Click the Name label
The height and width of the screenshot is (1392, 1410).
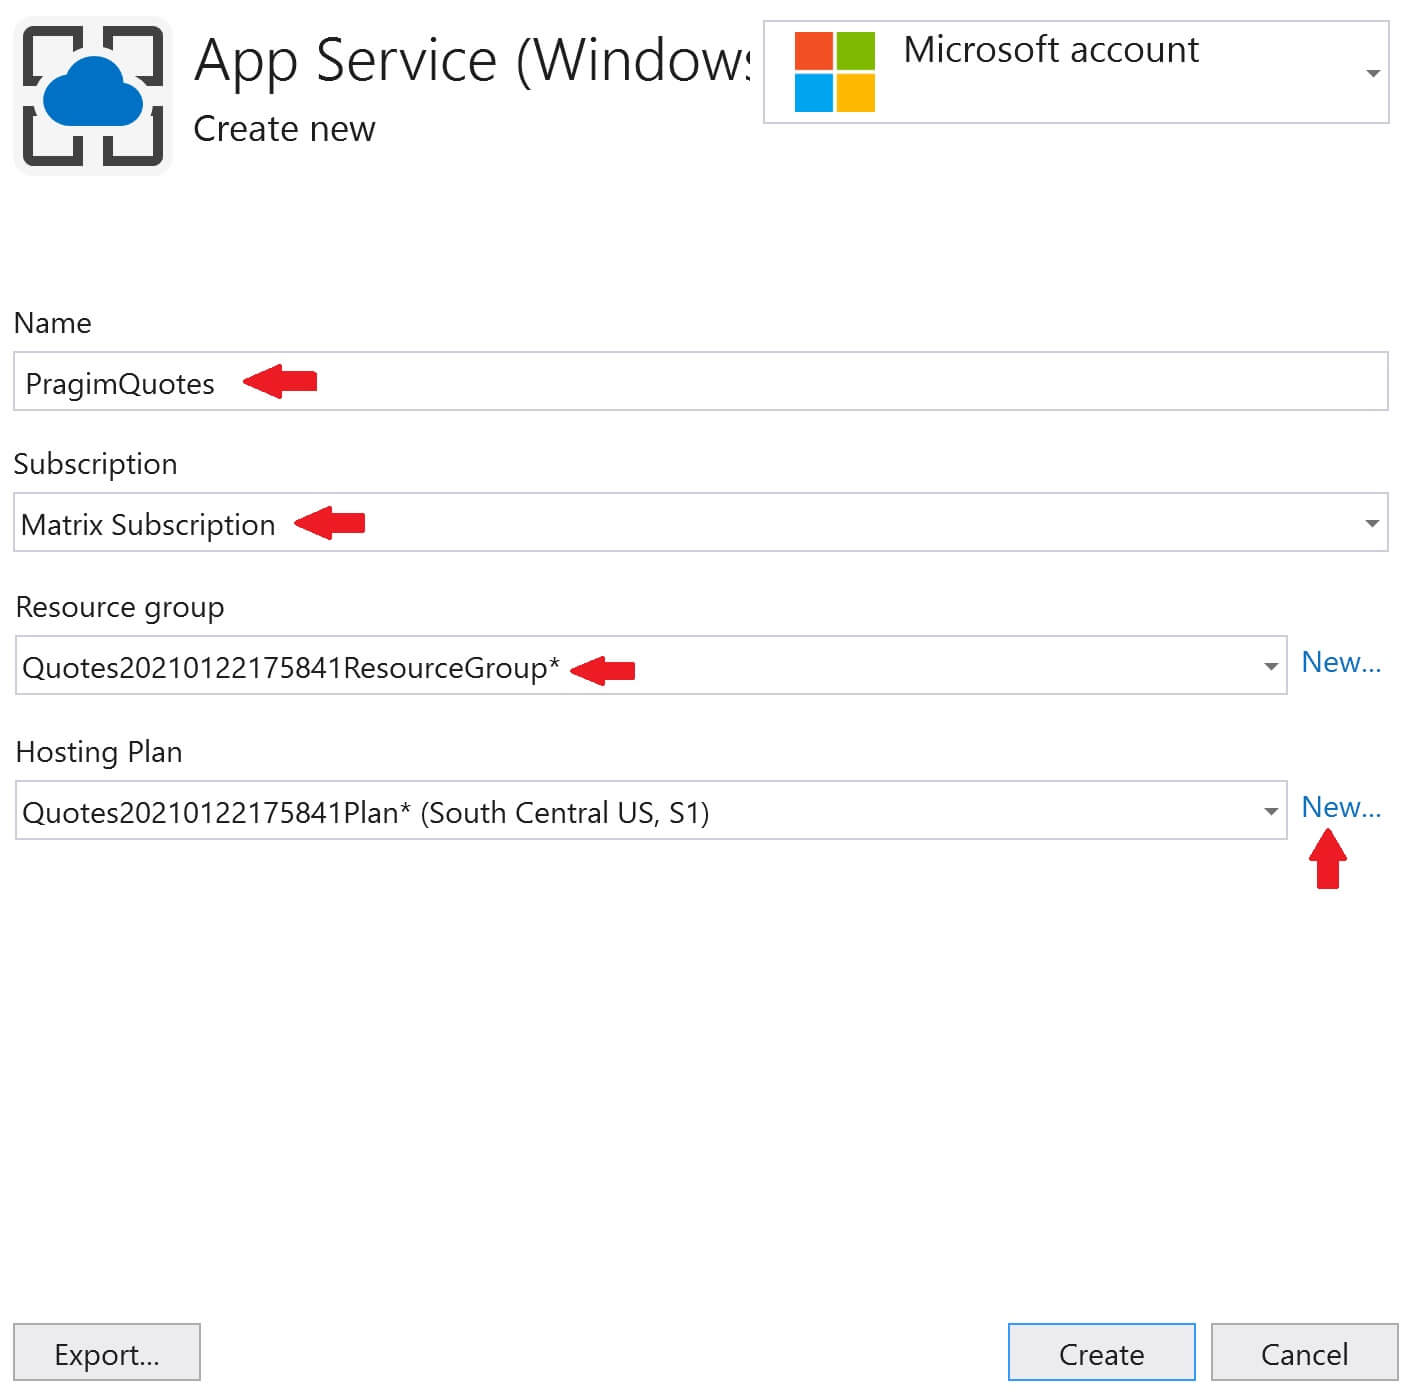tap(53, 323)
